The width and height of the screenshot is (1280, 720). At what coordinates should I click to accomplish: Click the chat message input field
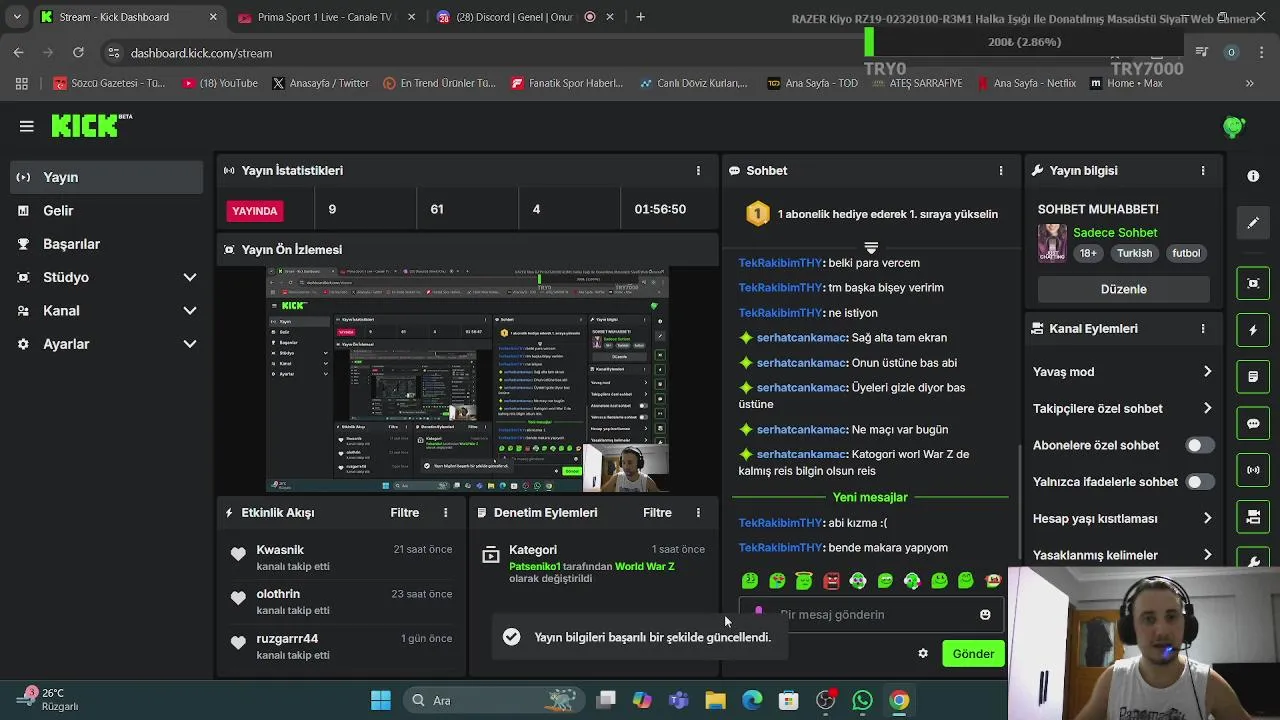click(869, 615)
